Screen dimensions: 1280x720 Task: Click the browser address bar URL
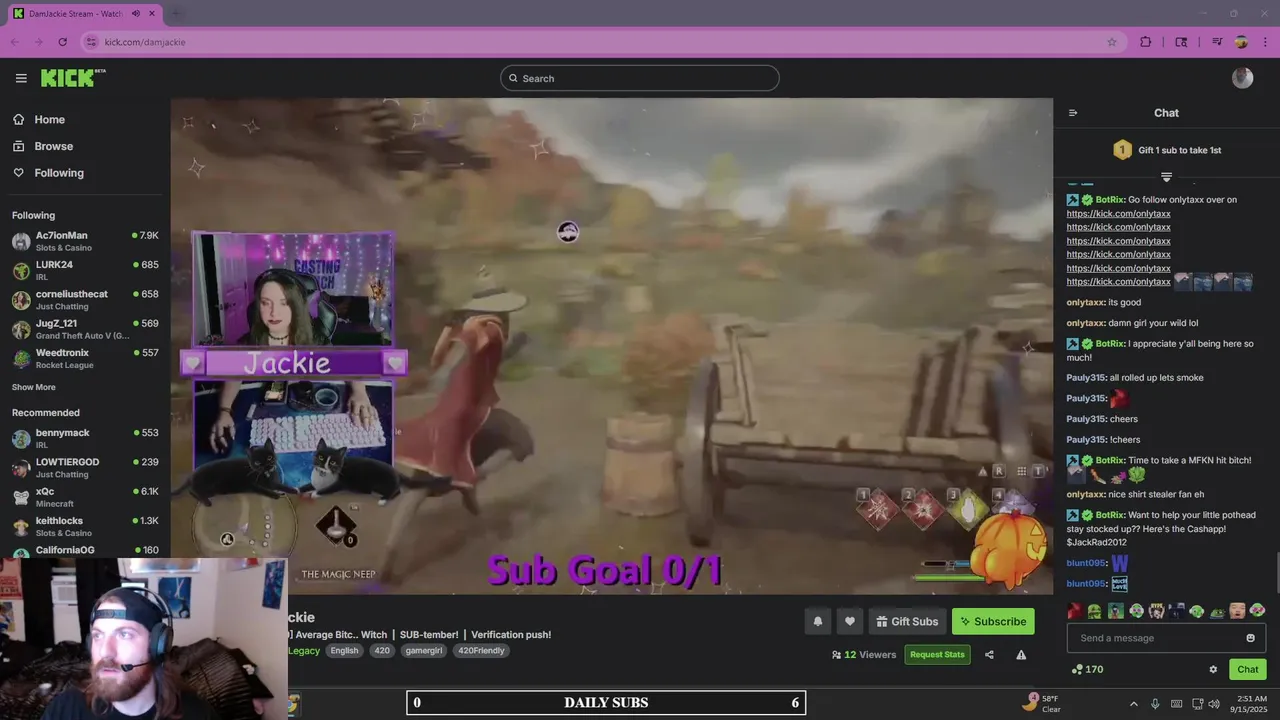point(145,42)
